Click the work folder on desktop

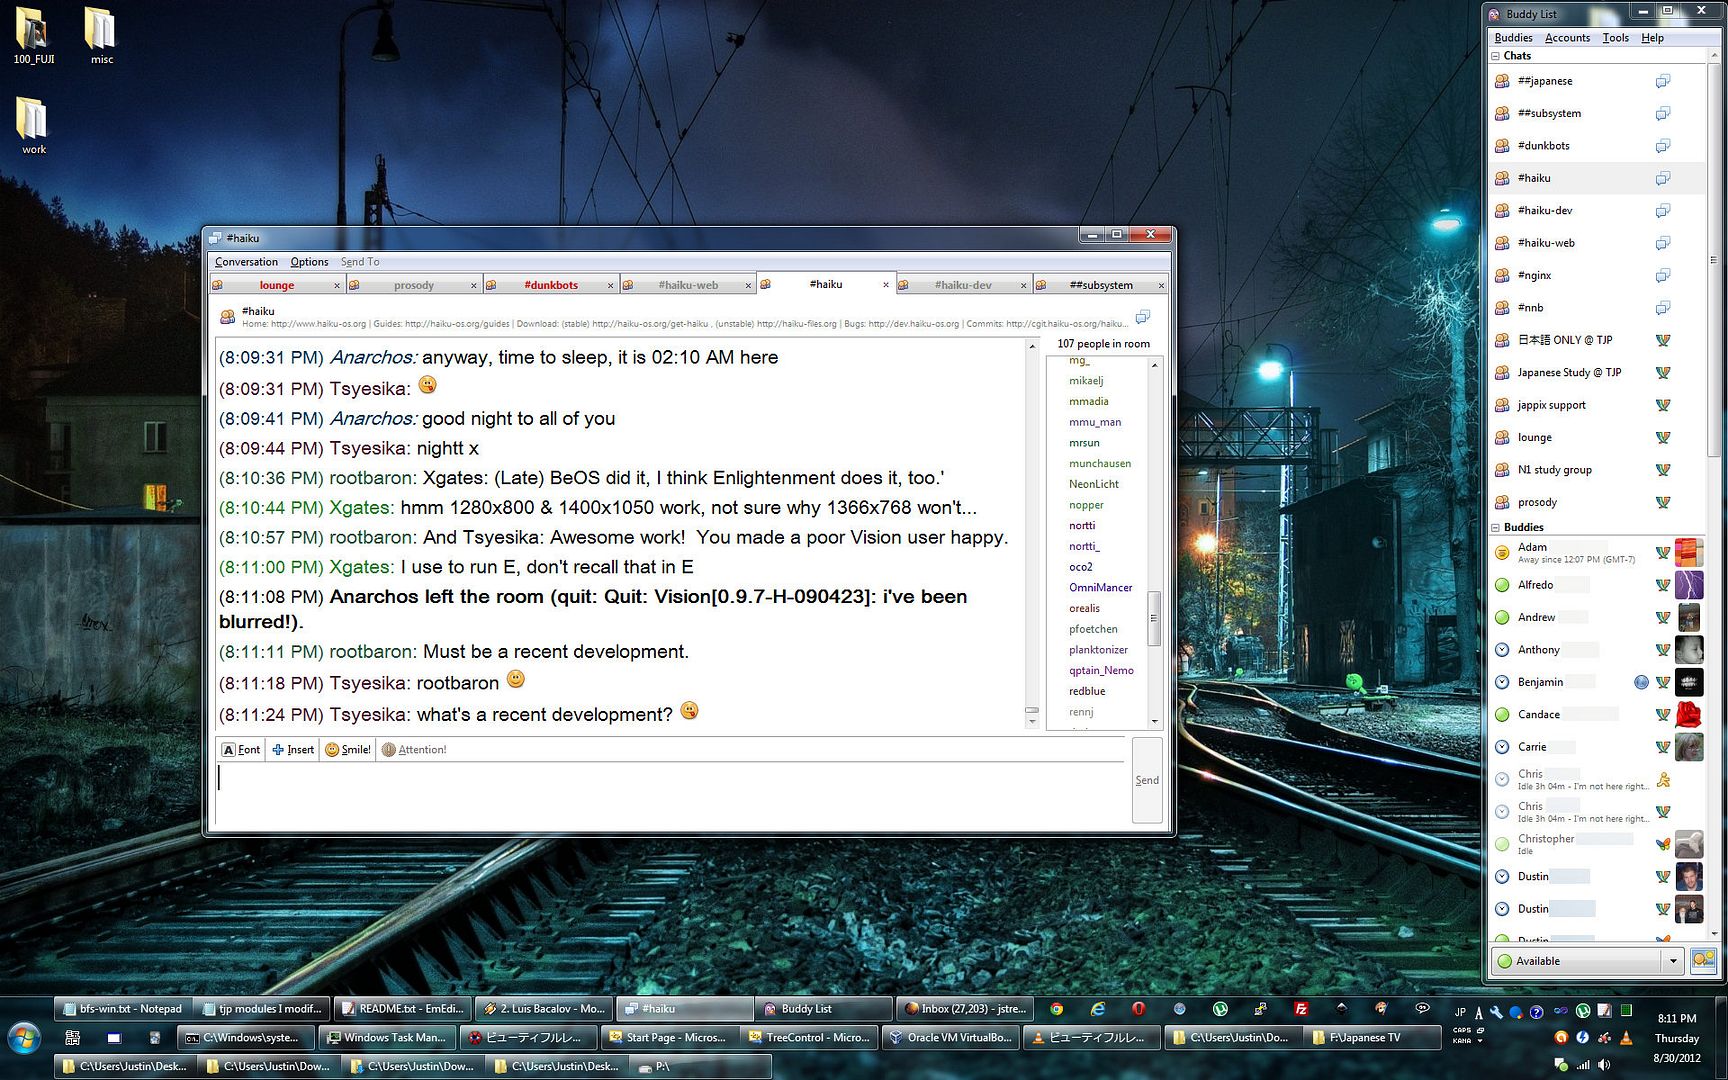coord(33,123)
